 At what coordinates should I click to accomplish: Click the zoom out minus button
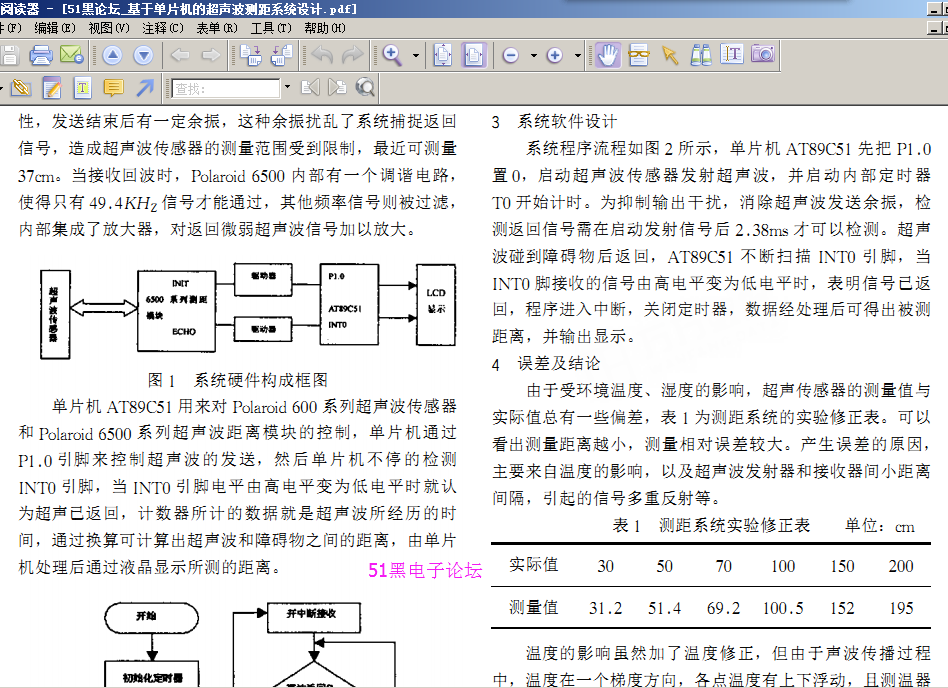[x=511, y=55]
